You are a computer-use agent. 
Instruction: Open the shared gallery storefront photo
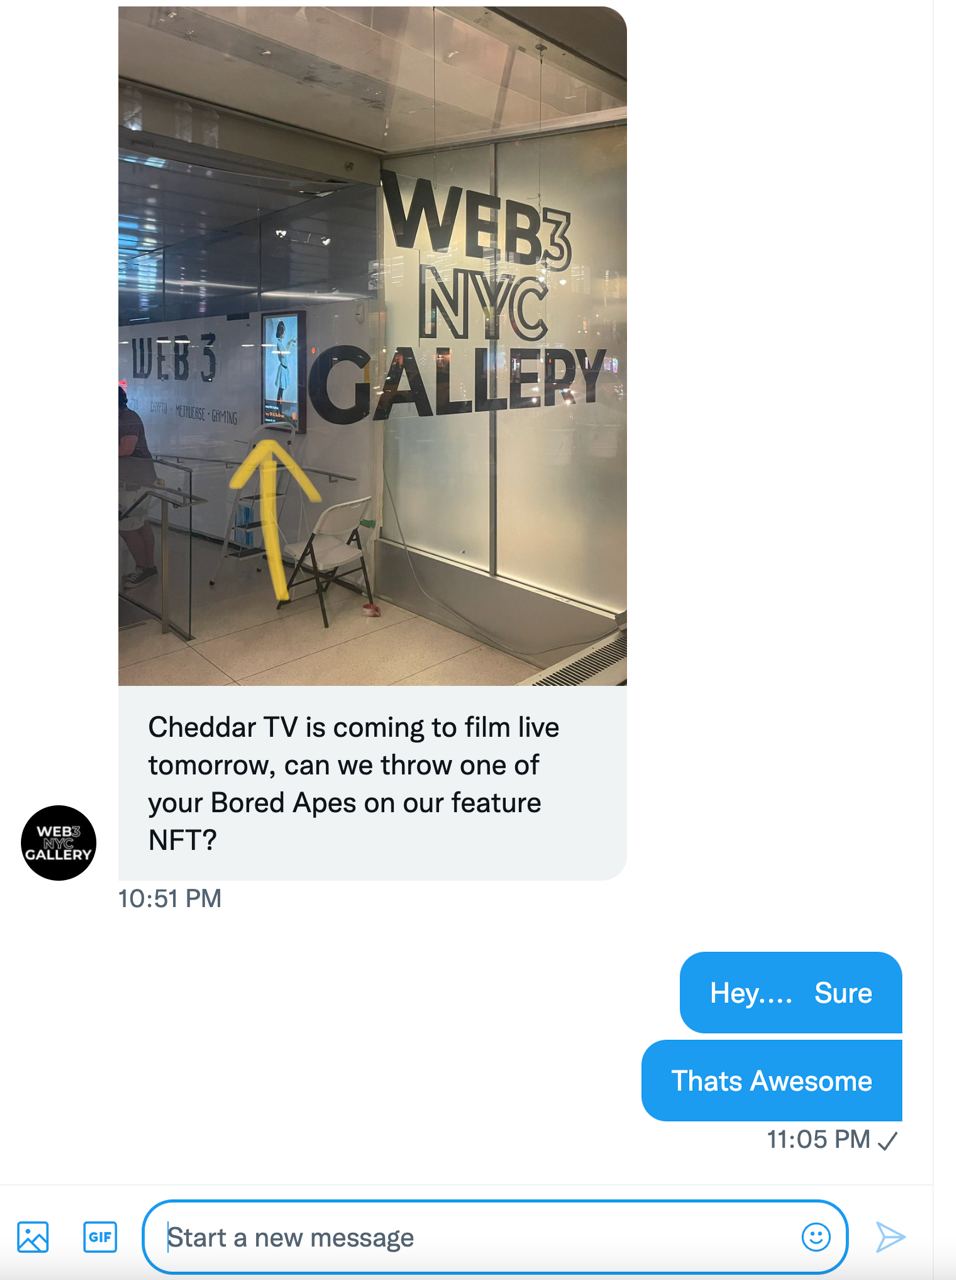point(372,346)
